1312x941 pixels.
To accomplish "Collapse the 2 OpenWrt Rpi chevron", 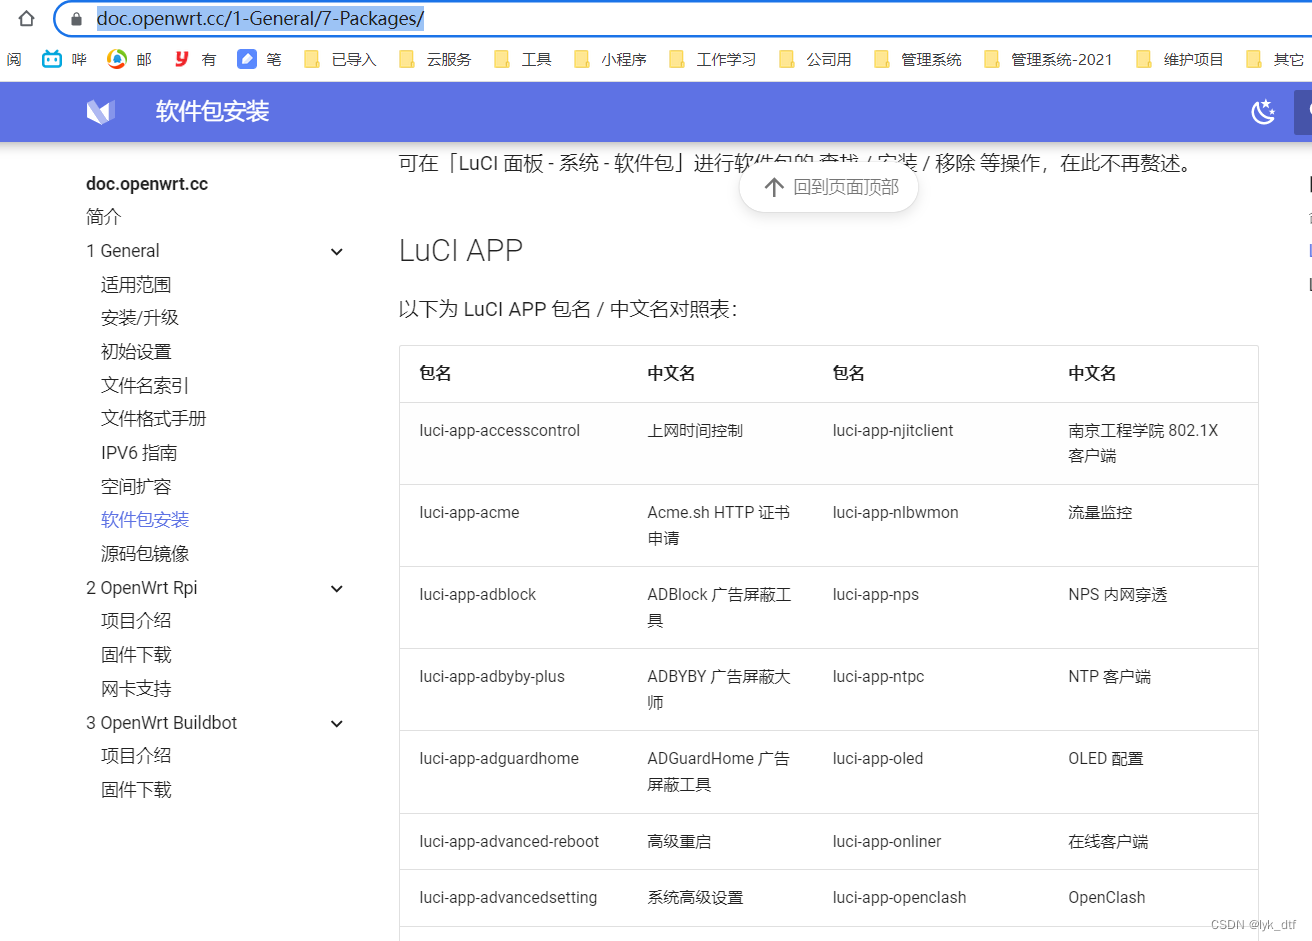I will (337, 589).
